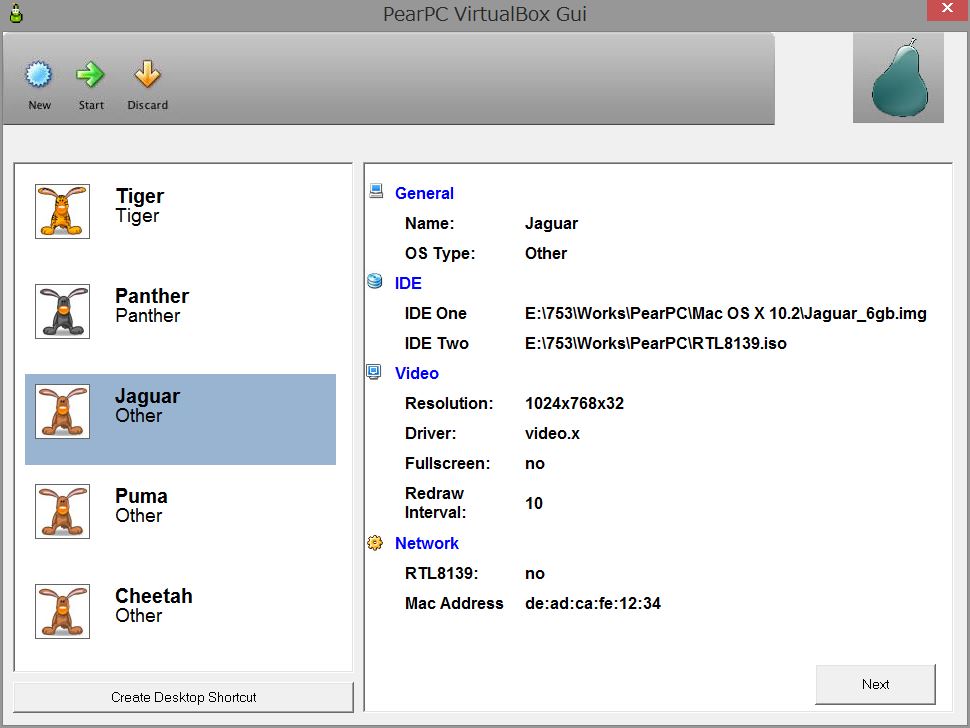This screenshot has height=728, width=970.
Task: Click the app icon in title bar
Action: pyautogui.click(x=16, y=13)
